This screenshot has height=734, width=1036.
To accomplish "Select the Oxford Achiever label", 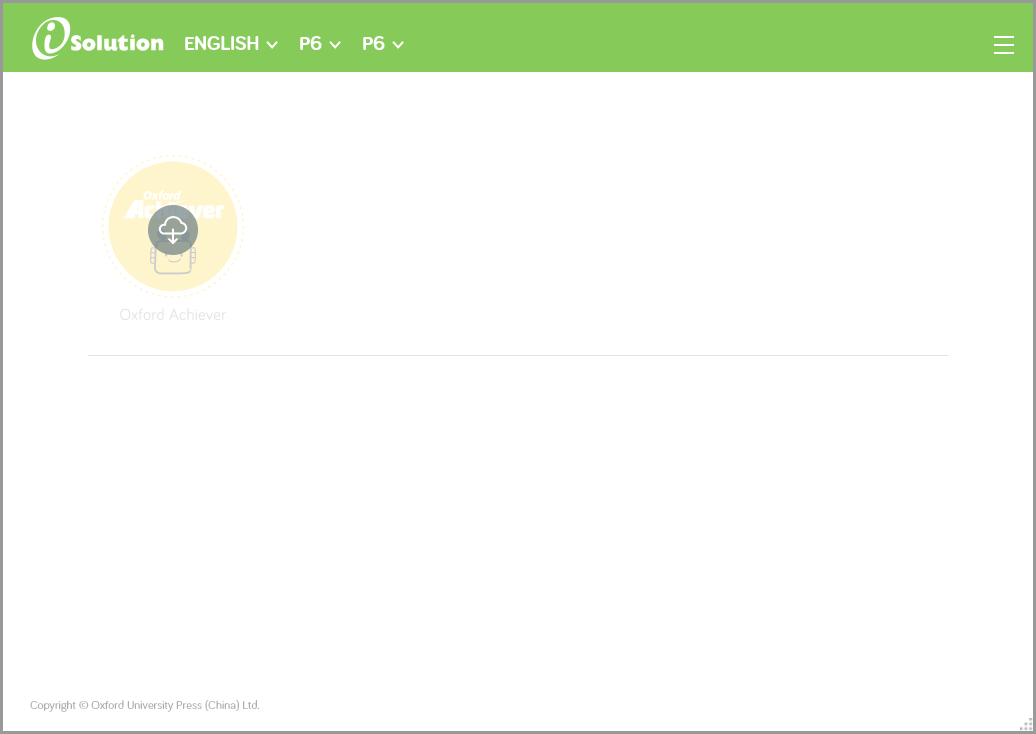I will coord(172,315).
